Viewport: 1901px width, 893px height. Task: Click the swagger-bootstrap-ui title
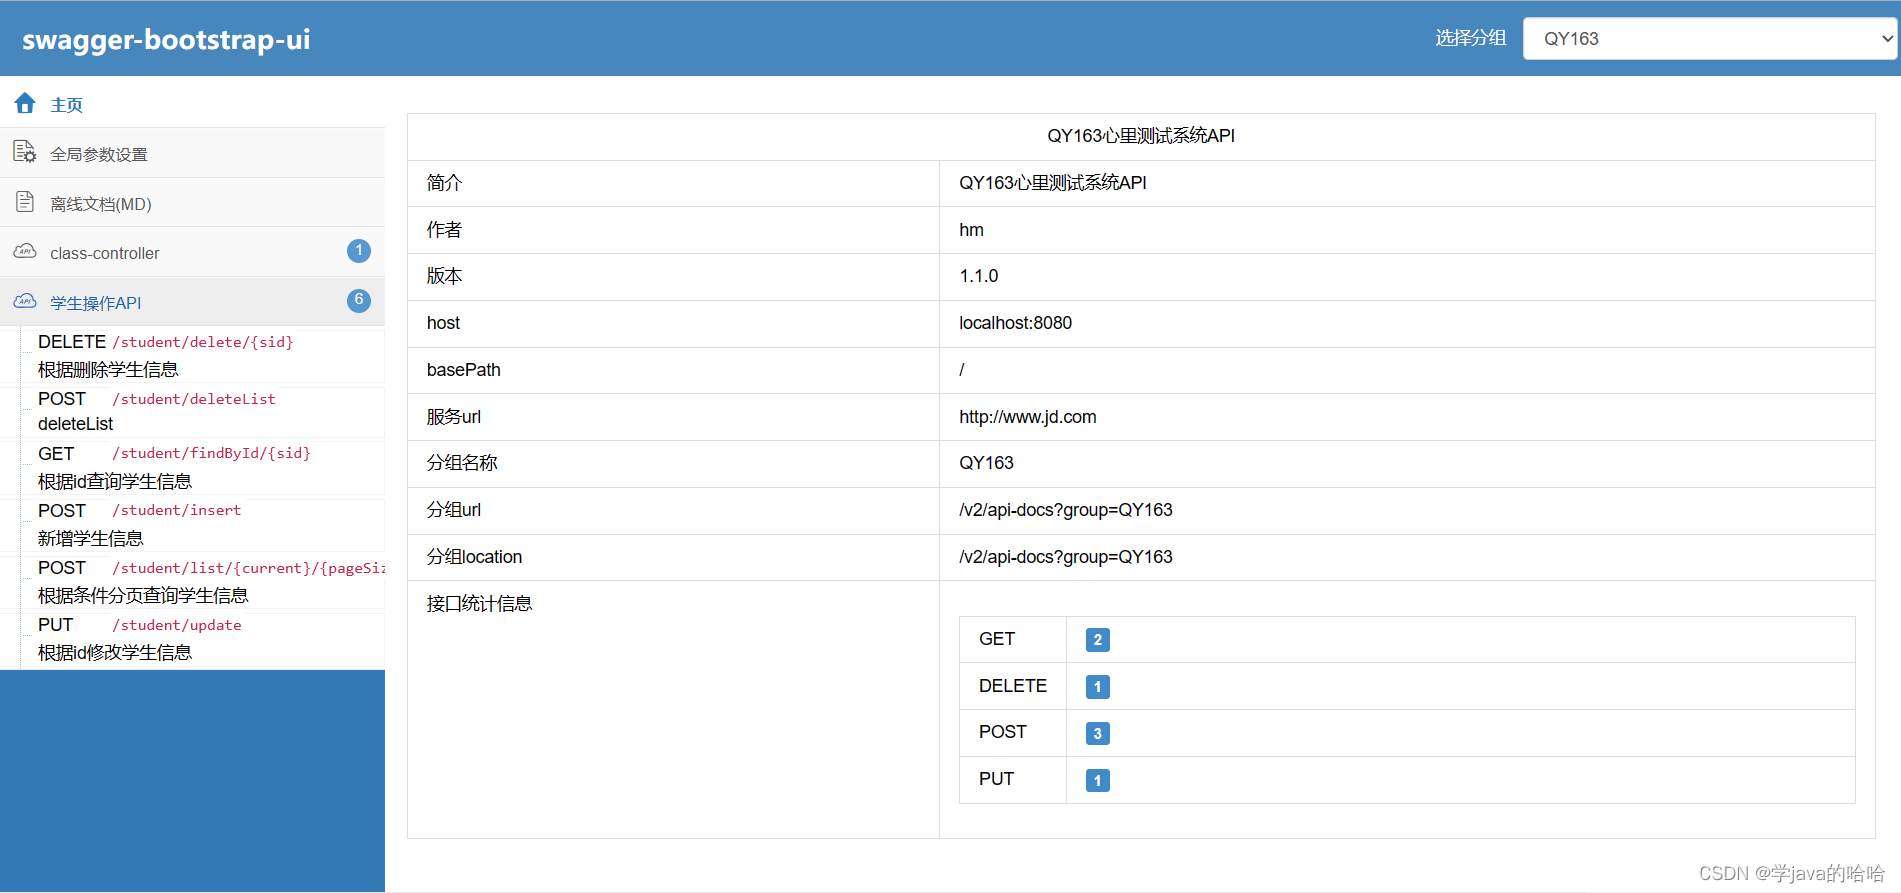166,39
